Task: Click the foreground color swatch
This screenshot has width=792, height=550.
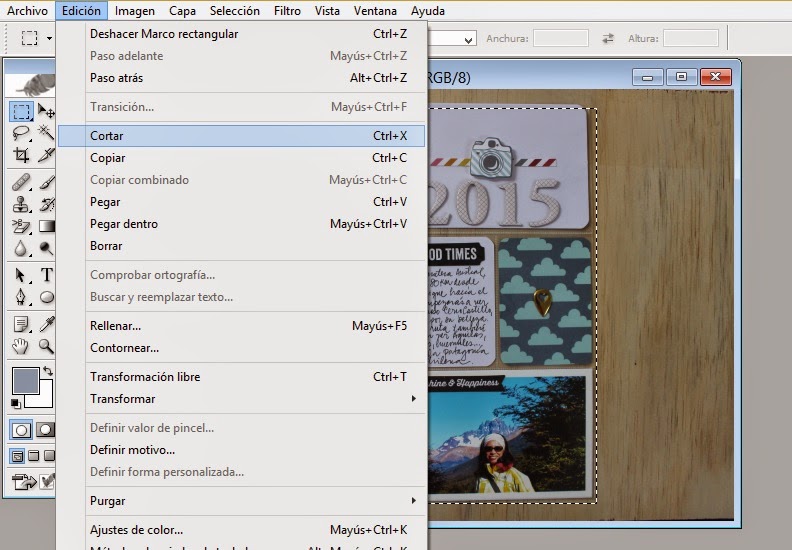Action: point(25,381)
